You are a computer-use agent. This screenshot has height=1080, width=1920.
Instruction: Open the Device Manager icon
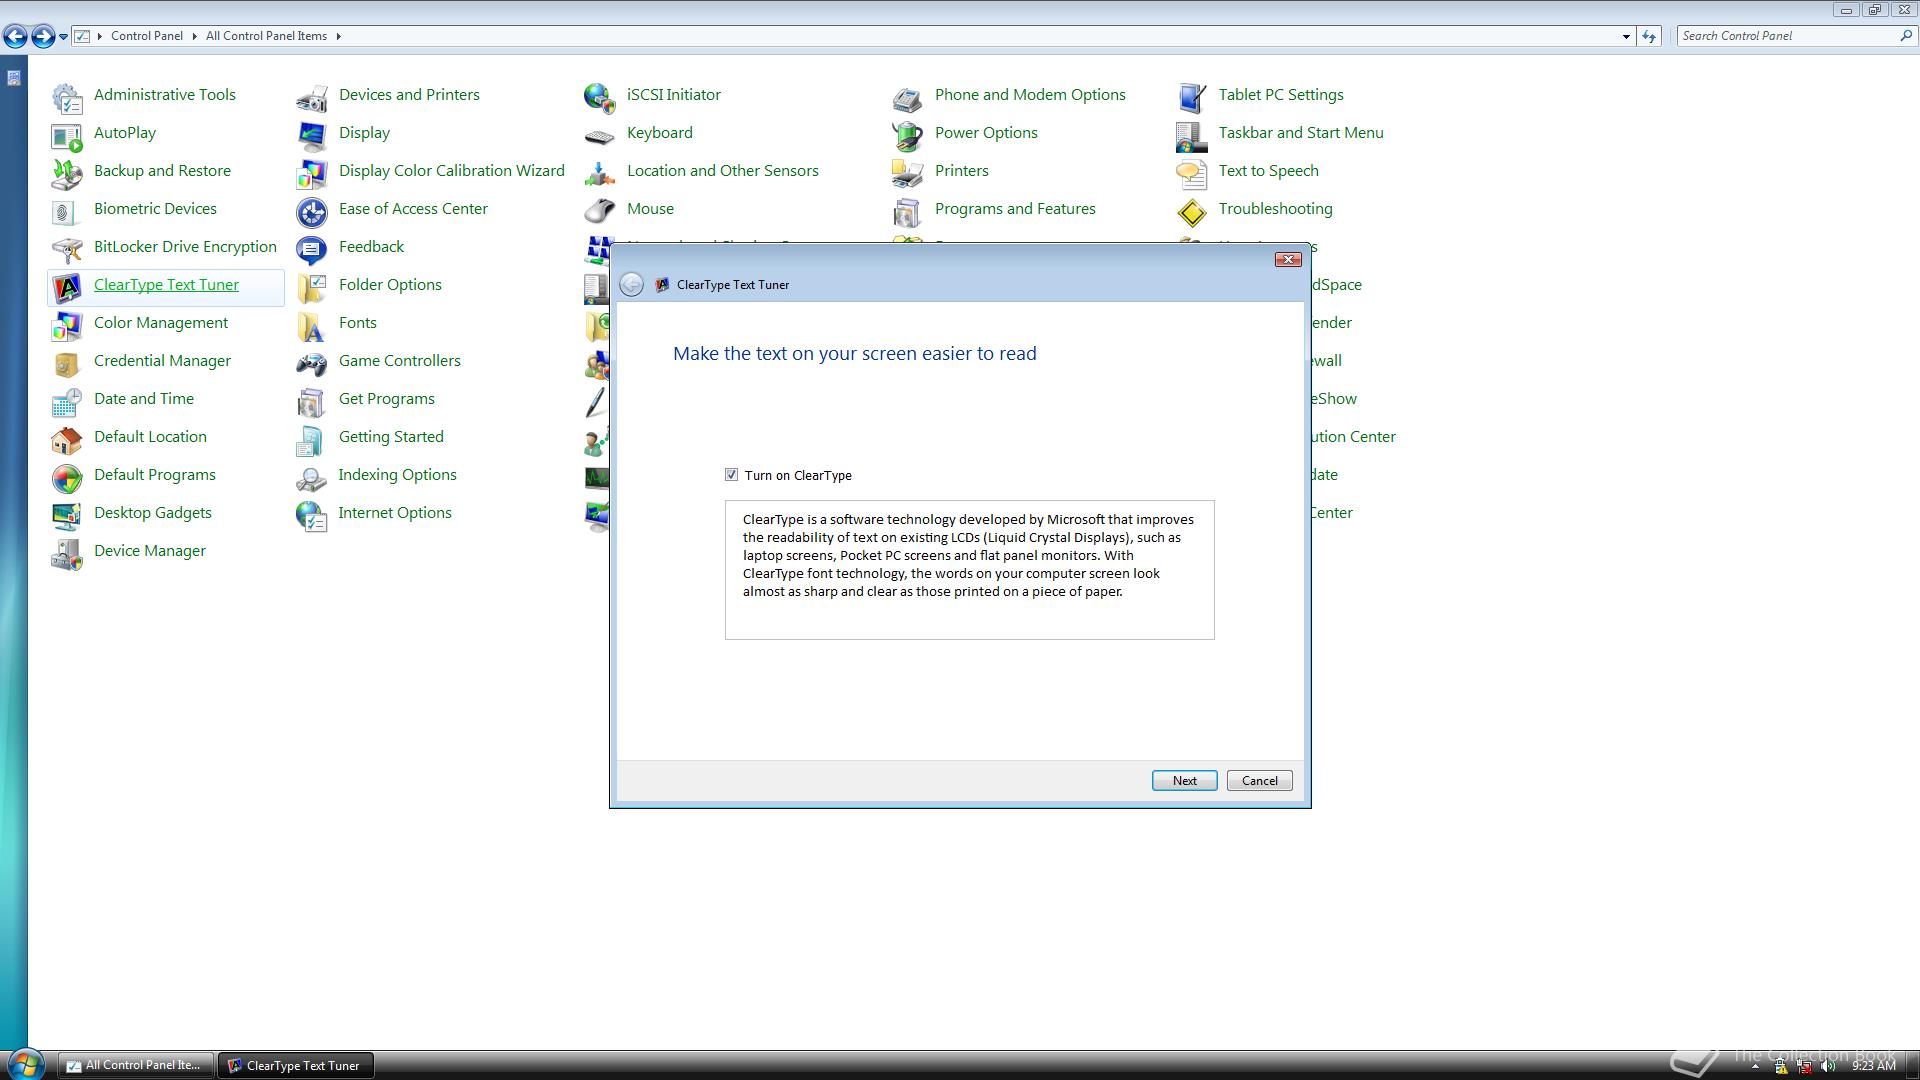click(x=66, y=554)
